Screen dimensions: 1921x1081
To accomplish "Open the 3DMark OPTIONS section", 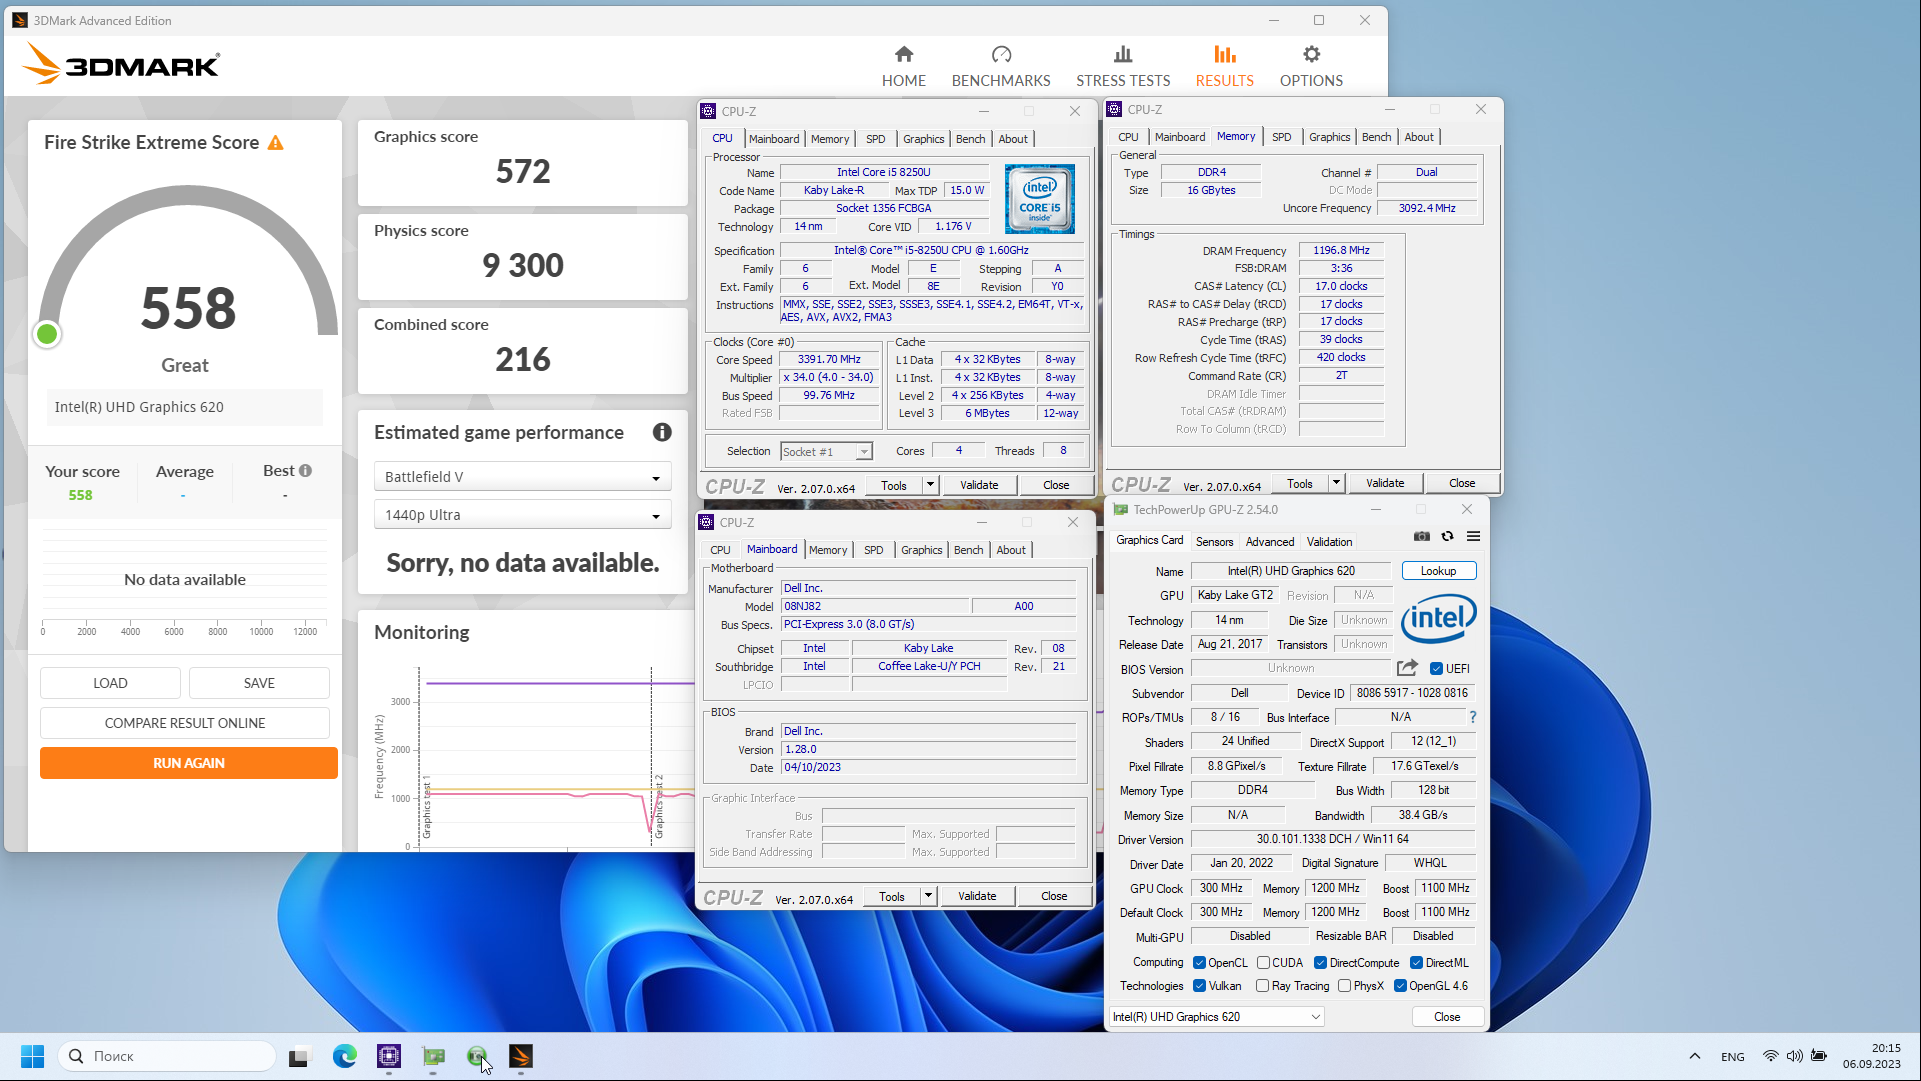I will click(x=1311, y=66).
